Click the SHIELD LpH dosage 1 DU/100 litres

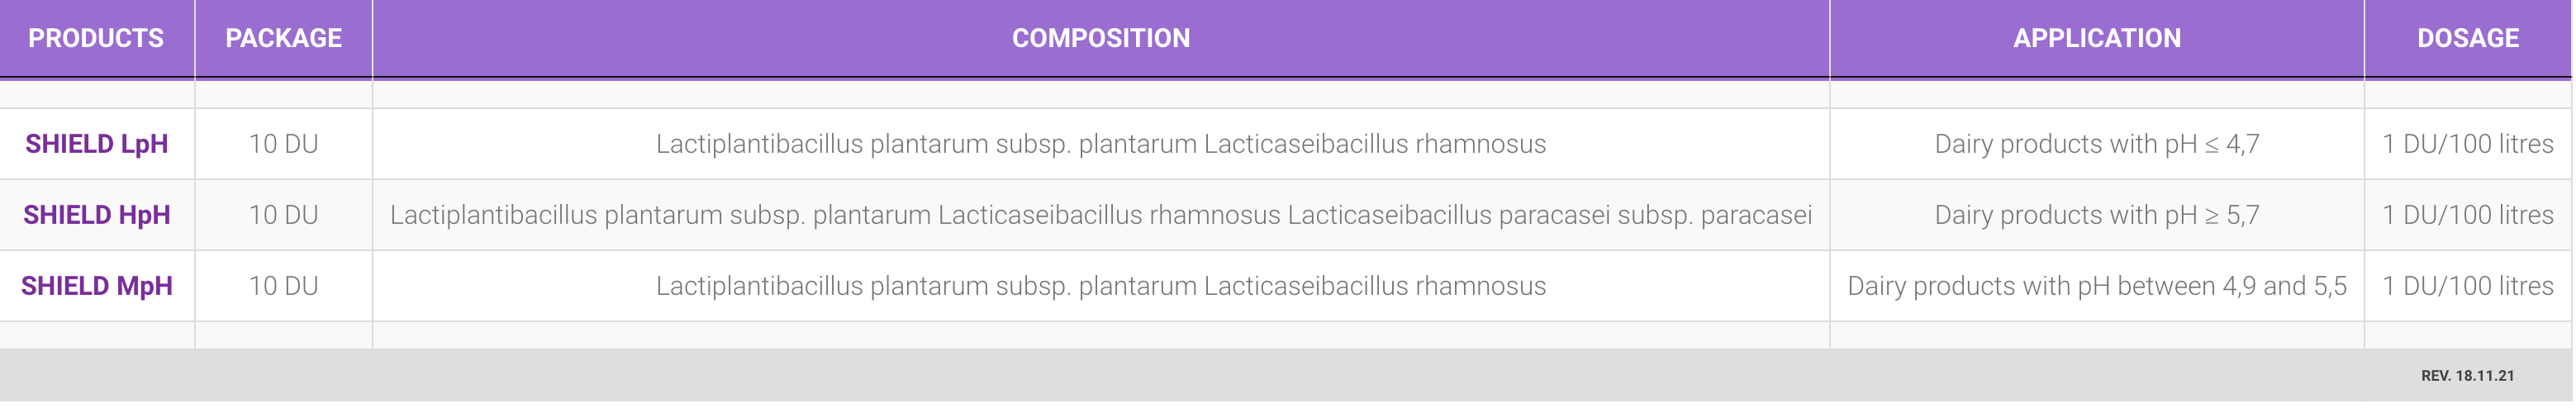[x=2468, y=144]
